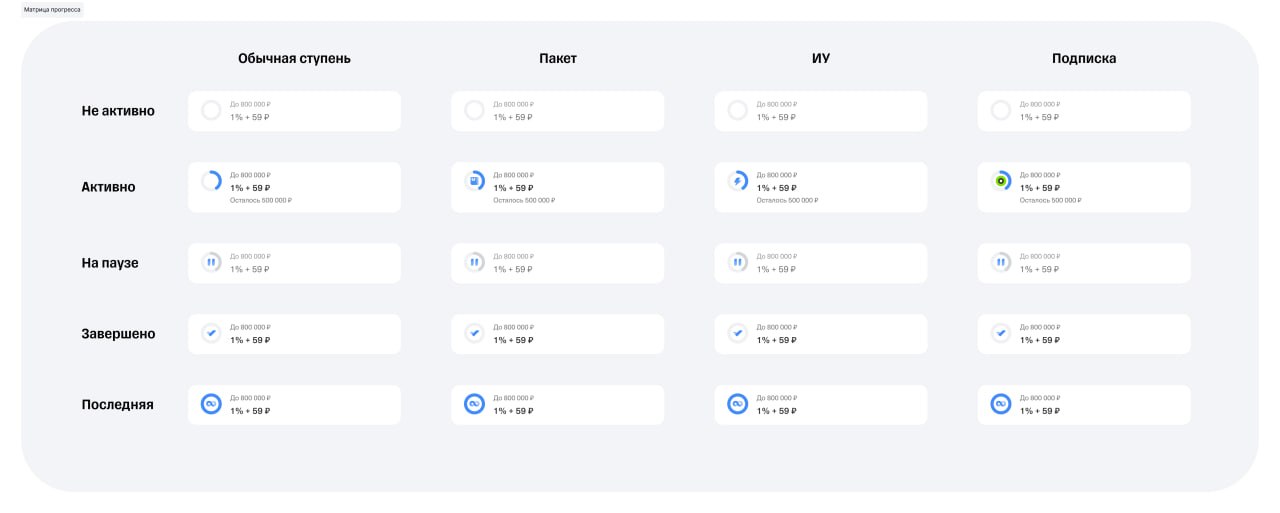The height and width of the screenshot is (513, 1280).
Task: Click the Последняя row label
Action: (118, 405)
